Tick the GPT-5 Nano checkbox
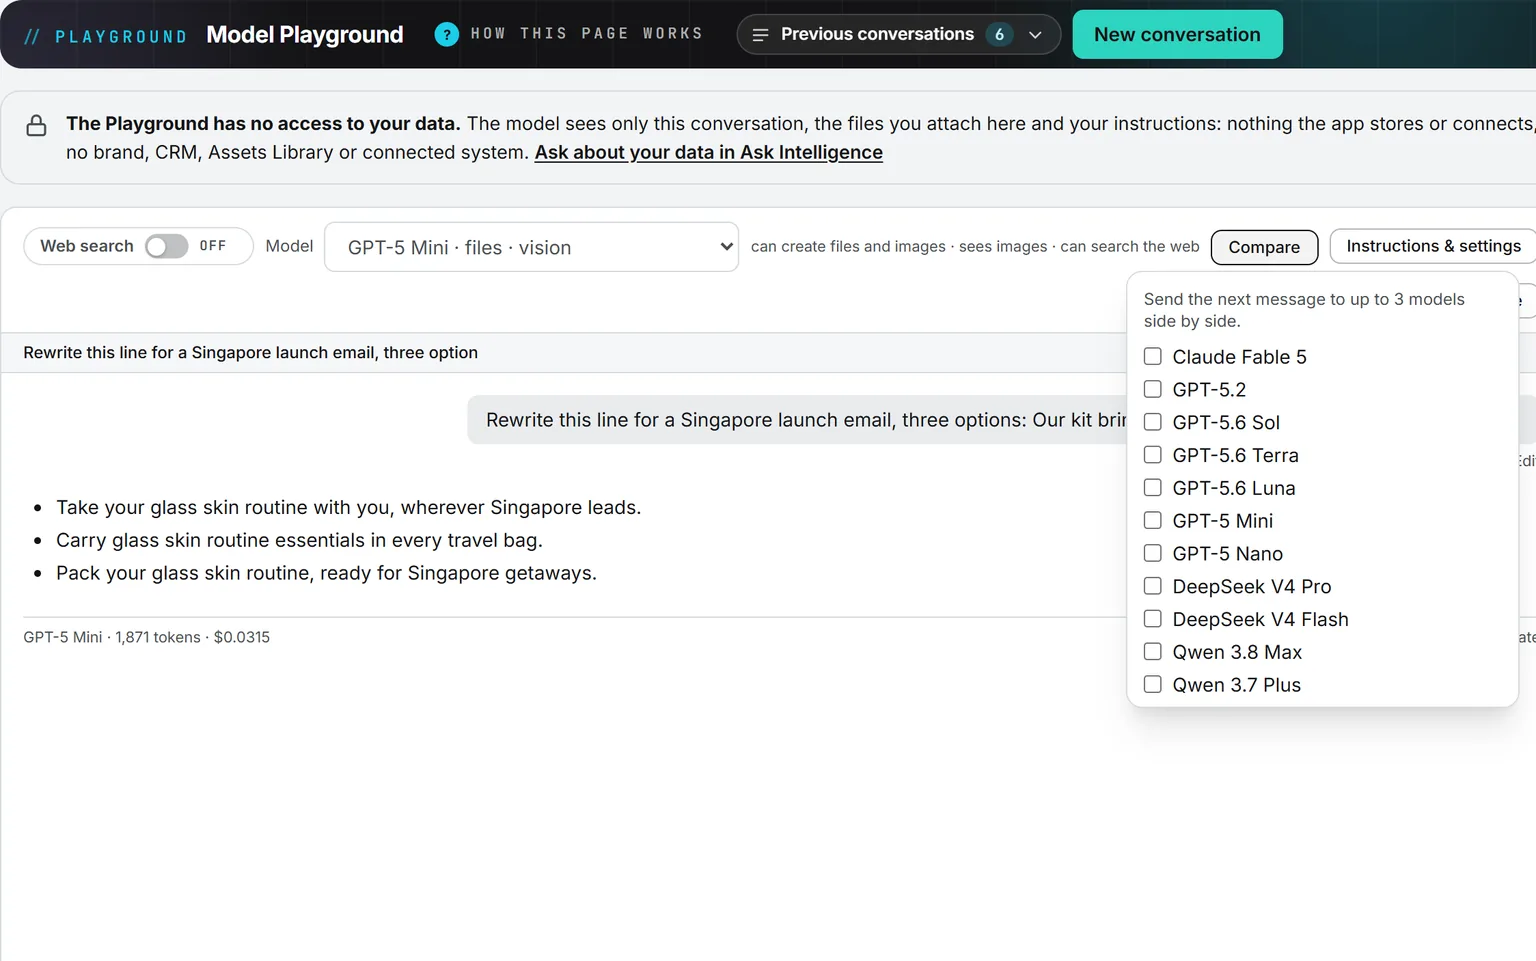This screenshot has width=1536, height=961. click(x=1153, y=553)
